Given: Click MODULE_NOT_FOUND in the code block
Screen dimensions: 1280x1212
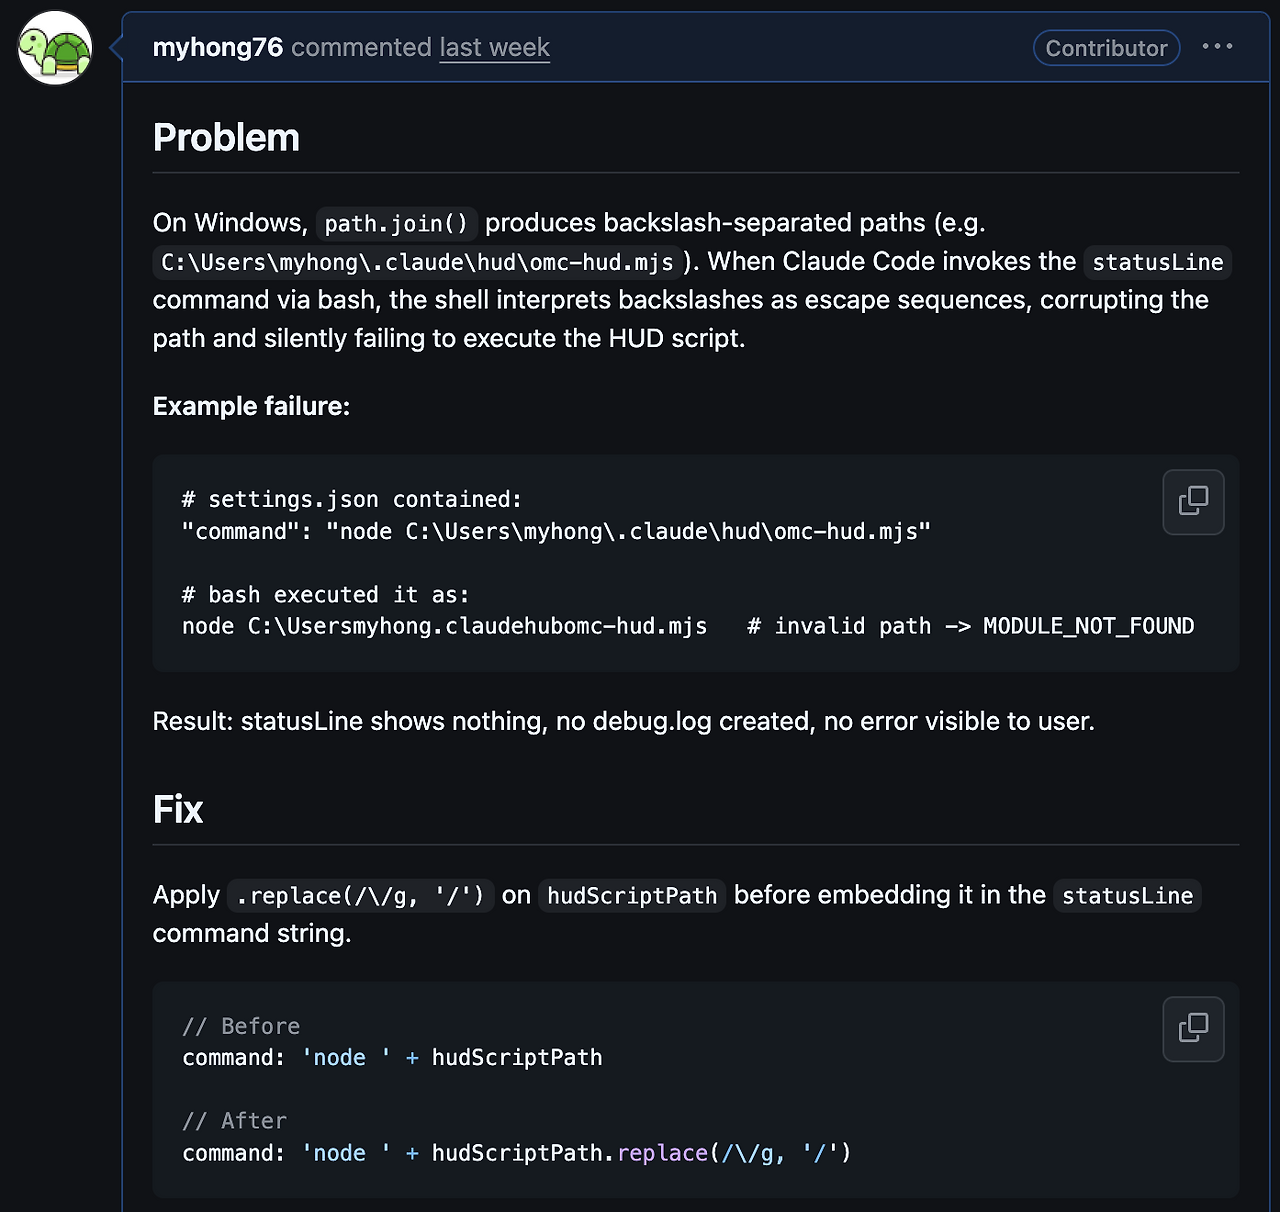Looking at the screenshot, I should pos(1088,626).
